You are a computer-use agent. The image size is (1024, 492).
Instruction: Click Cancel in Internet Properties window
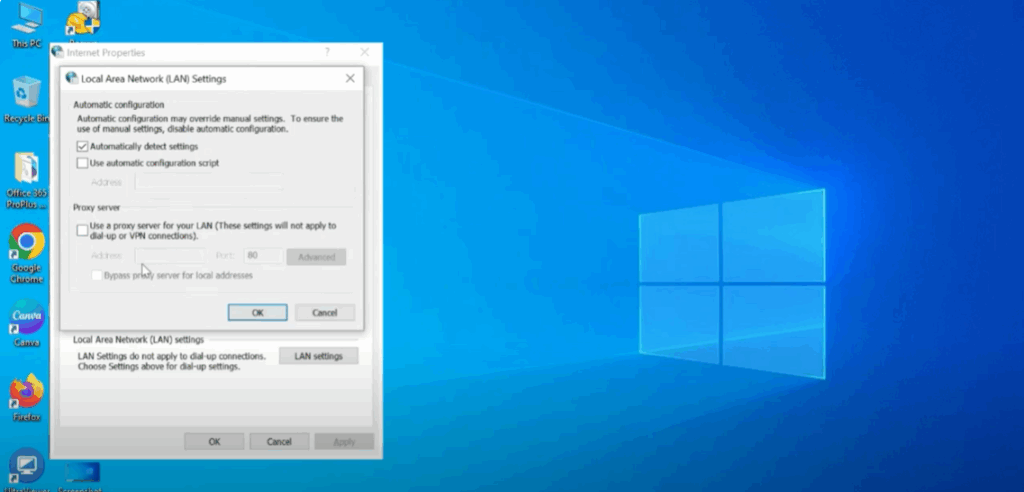click(x=279, y=442)
